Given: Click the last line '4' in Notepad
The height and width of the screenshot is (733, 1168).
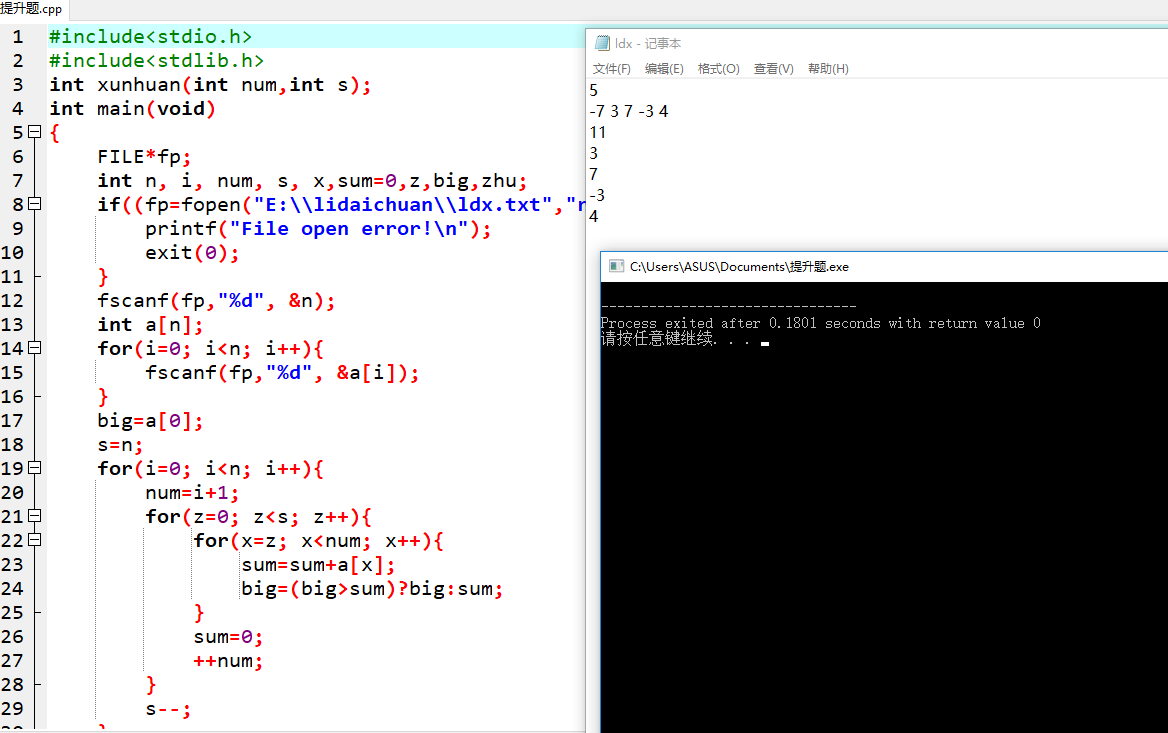Looking at the screenshot, I should click(594, 216).
